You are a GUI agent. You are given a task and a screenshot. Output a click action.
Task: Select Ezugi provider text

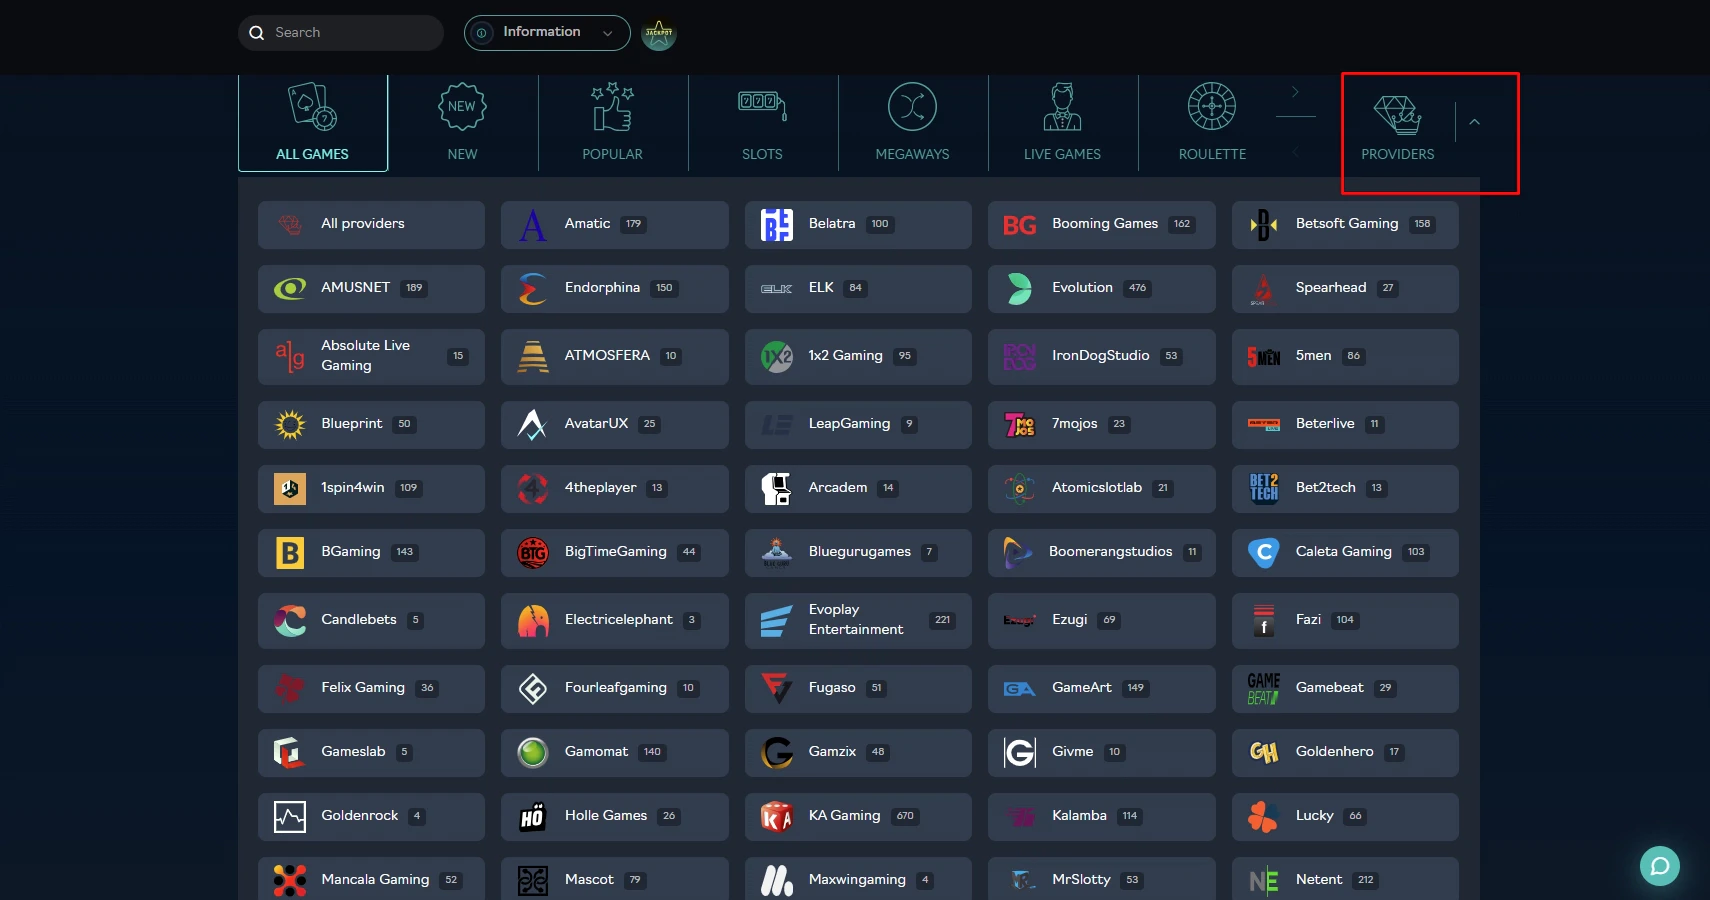(x=1069, y=619)
